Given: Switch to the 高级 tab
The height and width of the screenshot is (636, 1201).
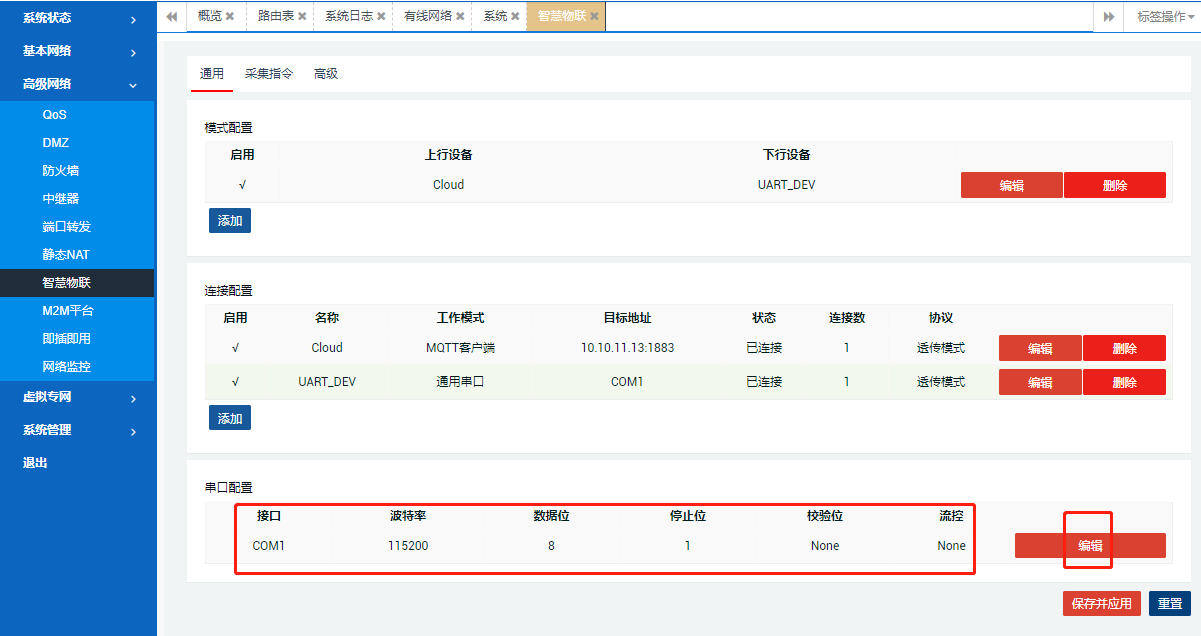Looking at the screenshot, I should (325, 72).
